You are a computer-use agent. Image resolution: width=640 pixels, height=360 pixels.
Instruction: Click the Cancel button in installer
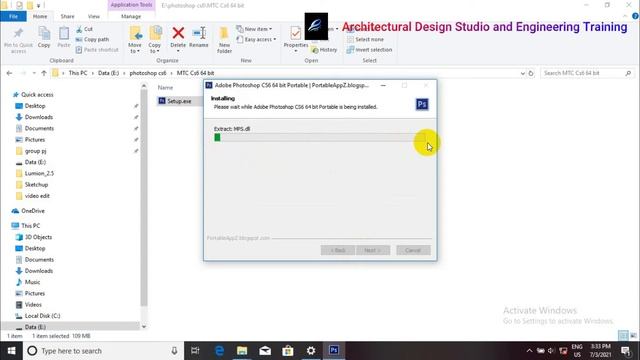click(x=413, y=250)
